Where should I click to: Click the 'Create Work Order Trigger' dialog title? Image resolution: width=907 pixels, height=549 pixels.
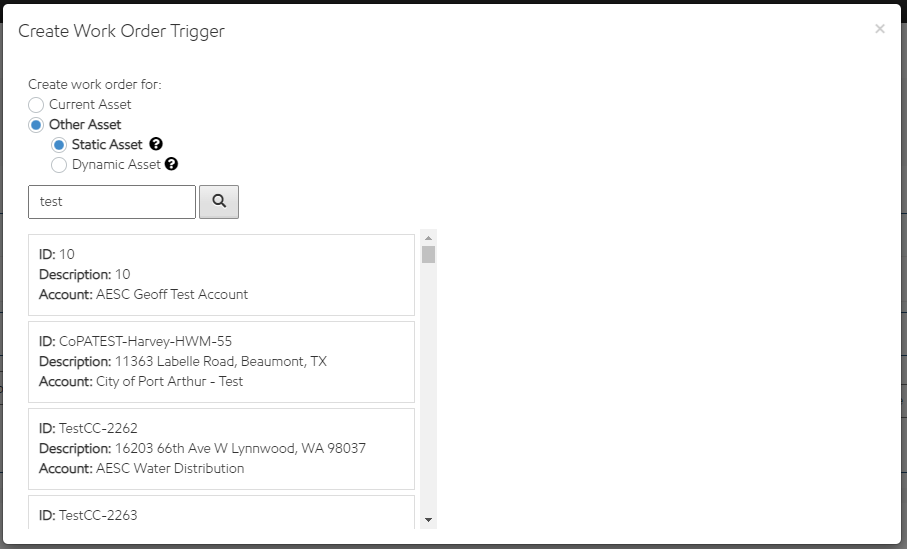point(121,31)
